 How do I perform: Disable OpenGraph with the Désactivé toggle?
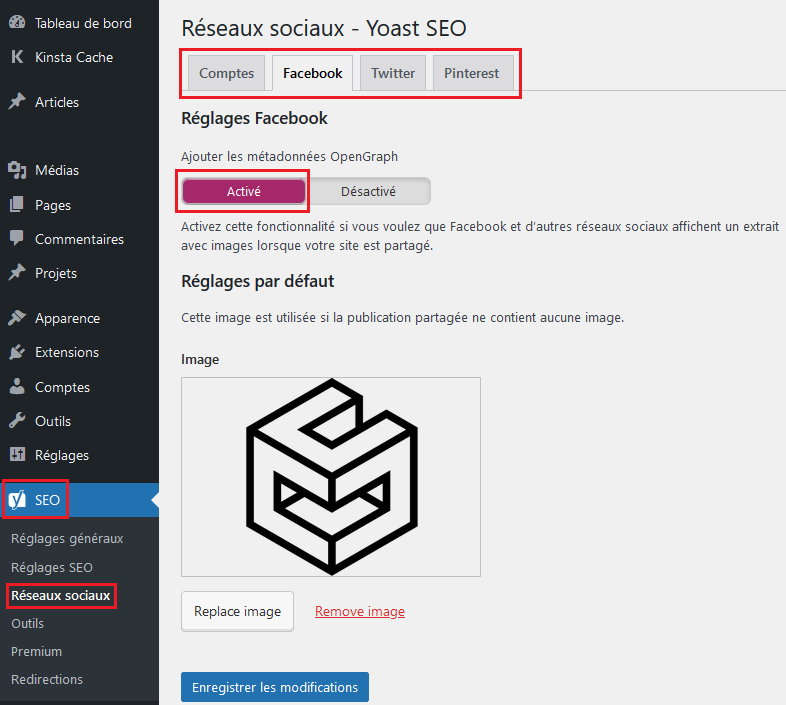point(368,192)
